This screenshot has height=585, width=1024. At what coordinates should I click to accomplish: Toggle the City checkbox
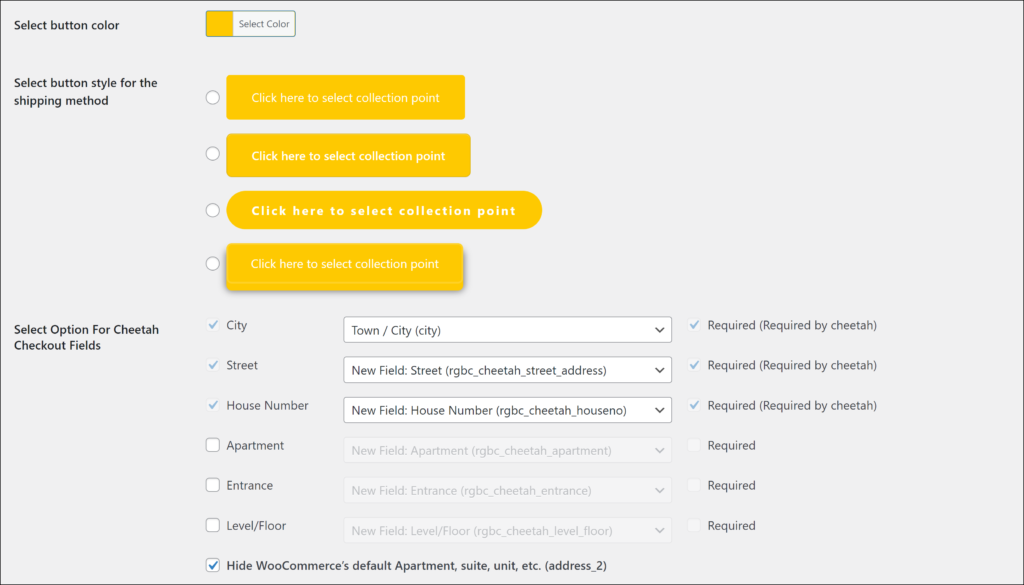[212, 325]
